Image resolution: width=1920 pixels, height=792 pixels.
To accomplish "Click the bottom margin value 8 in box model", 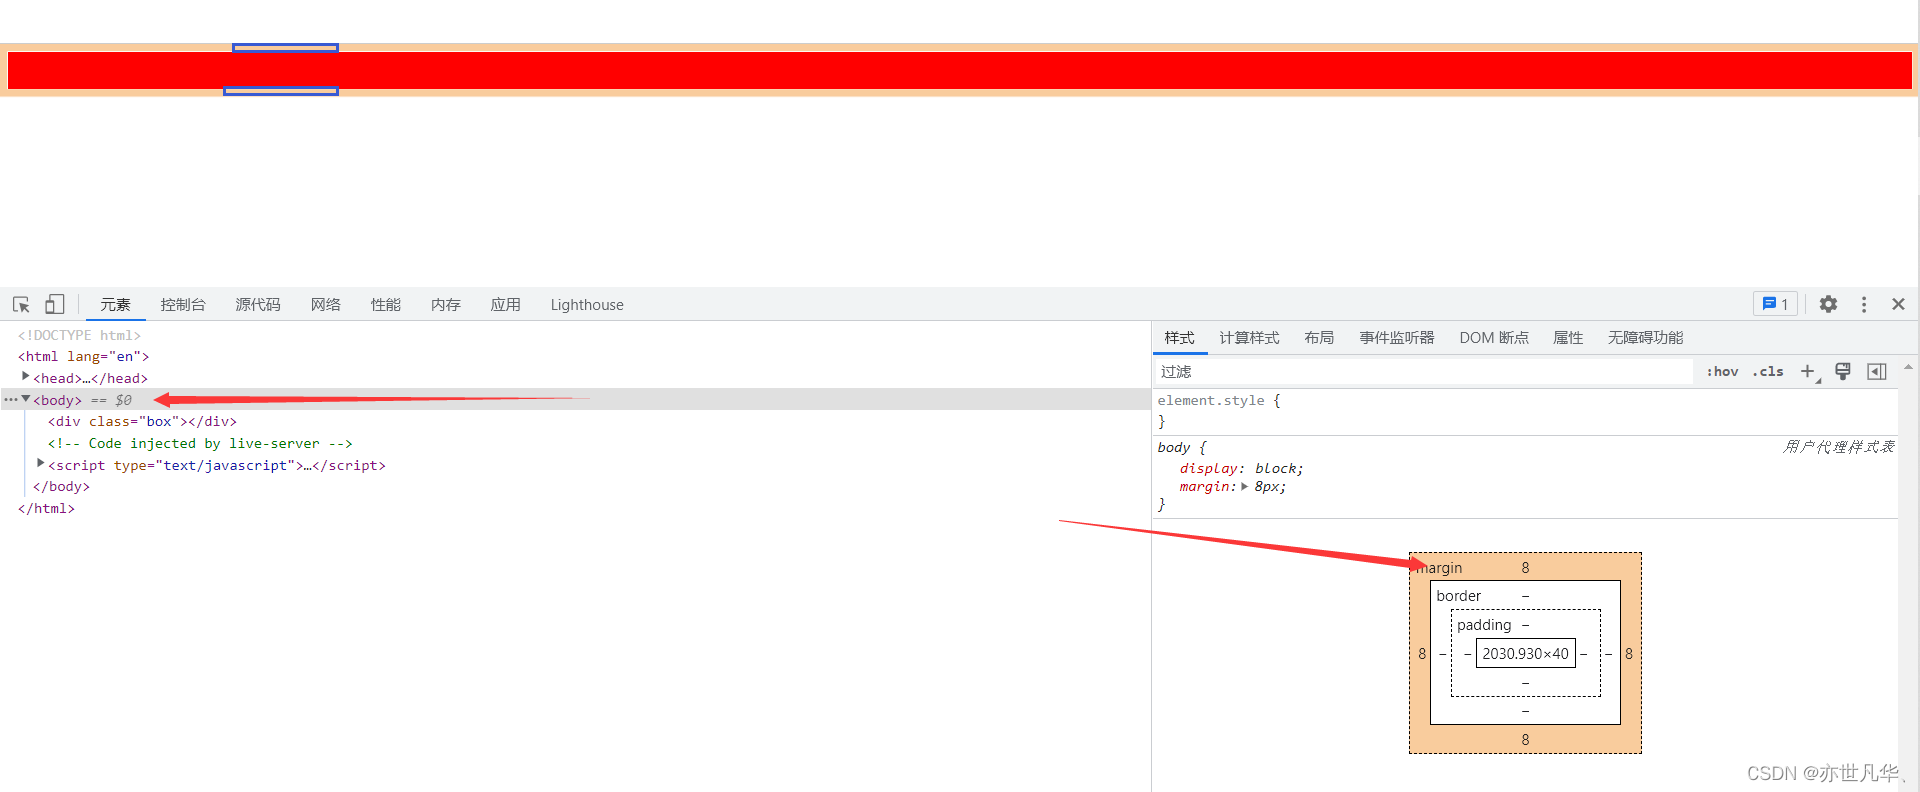I will click(x=1525, y=739).
